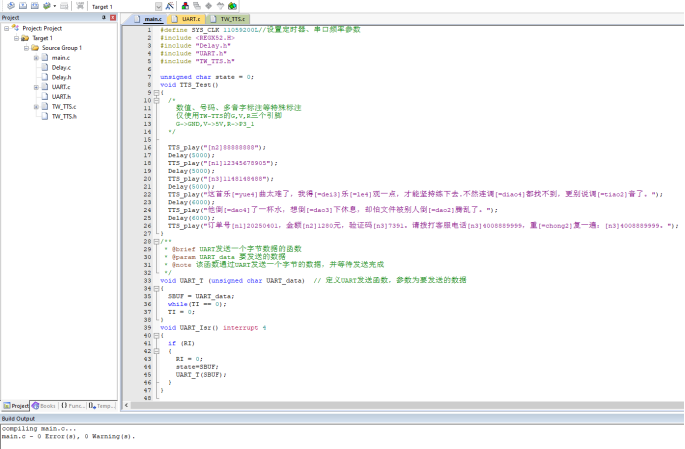Click the 'SBUF = UART_data;' code line
This screenshot has width=685, height=449.
coord(201,296)
